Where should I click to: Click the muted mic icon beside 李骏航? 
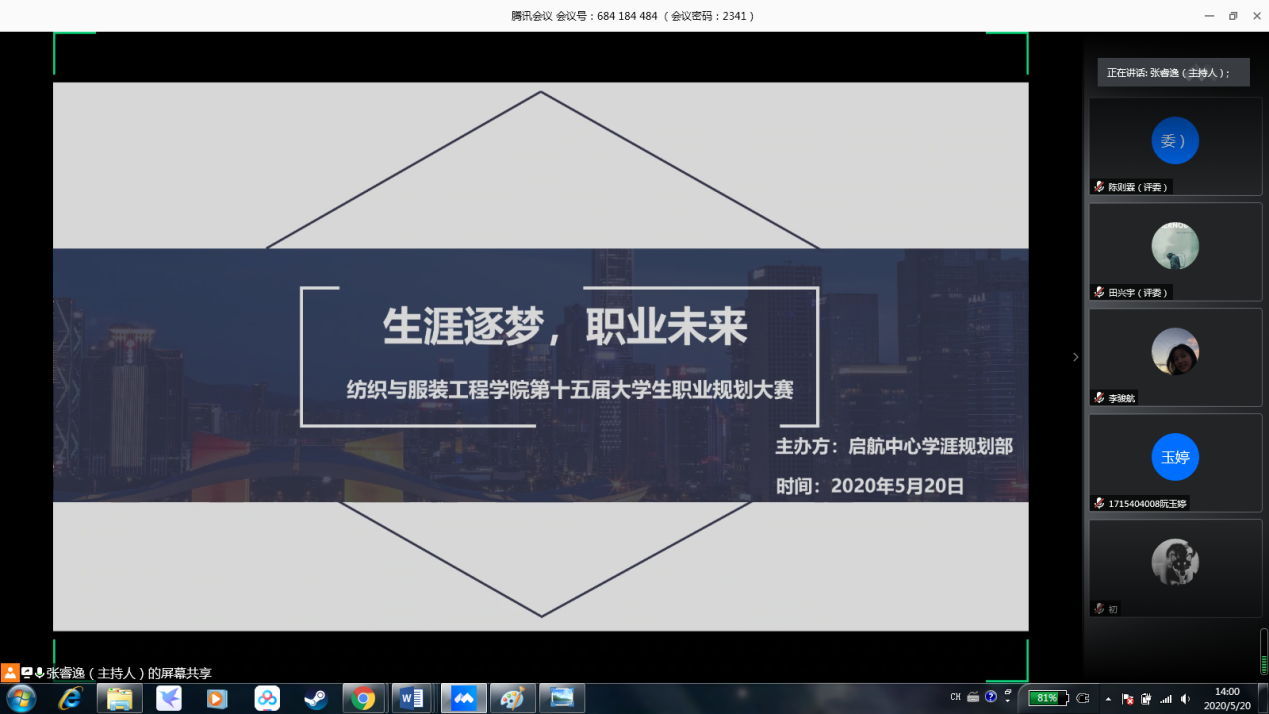[1099, 398]
